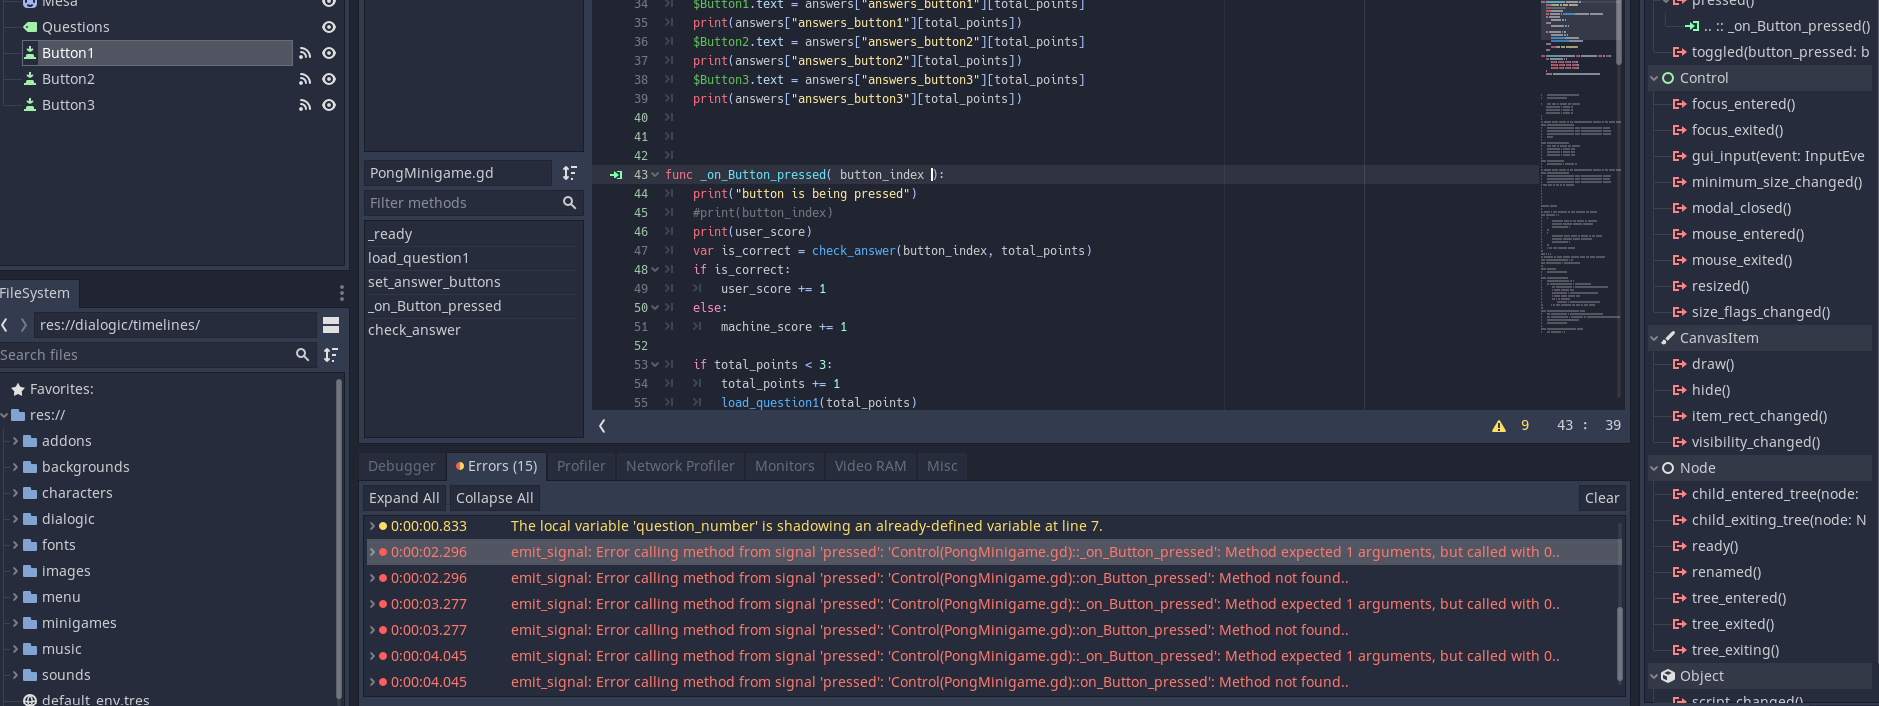Switch to Profiler tab
This screenshot has height=706, width=1879.
[x=581, y=466]
